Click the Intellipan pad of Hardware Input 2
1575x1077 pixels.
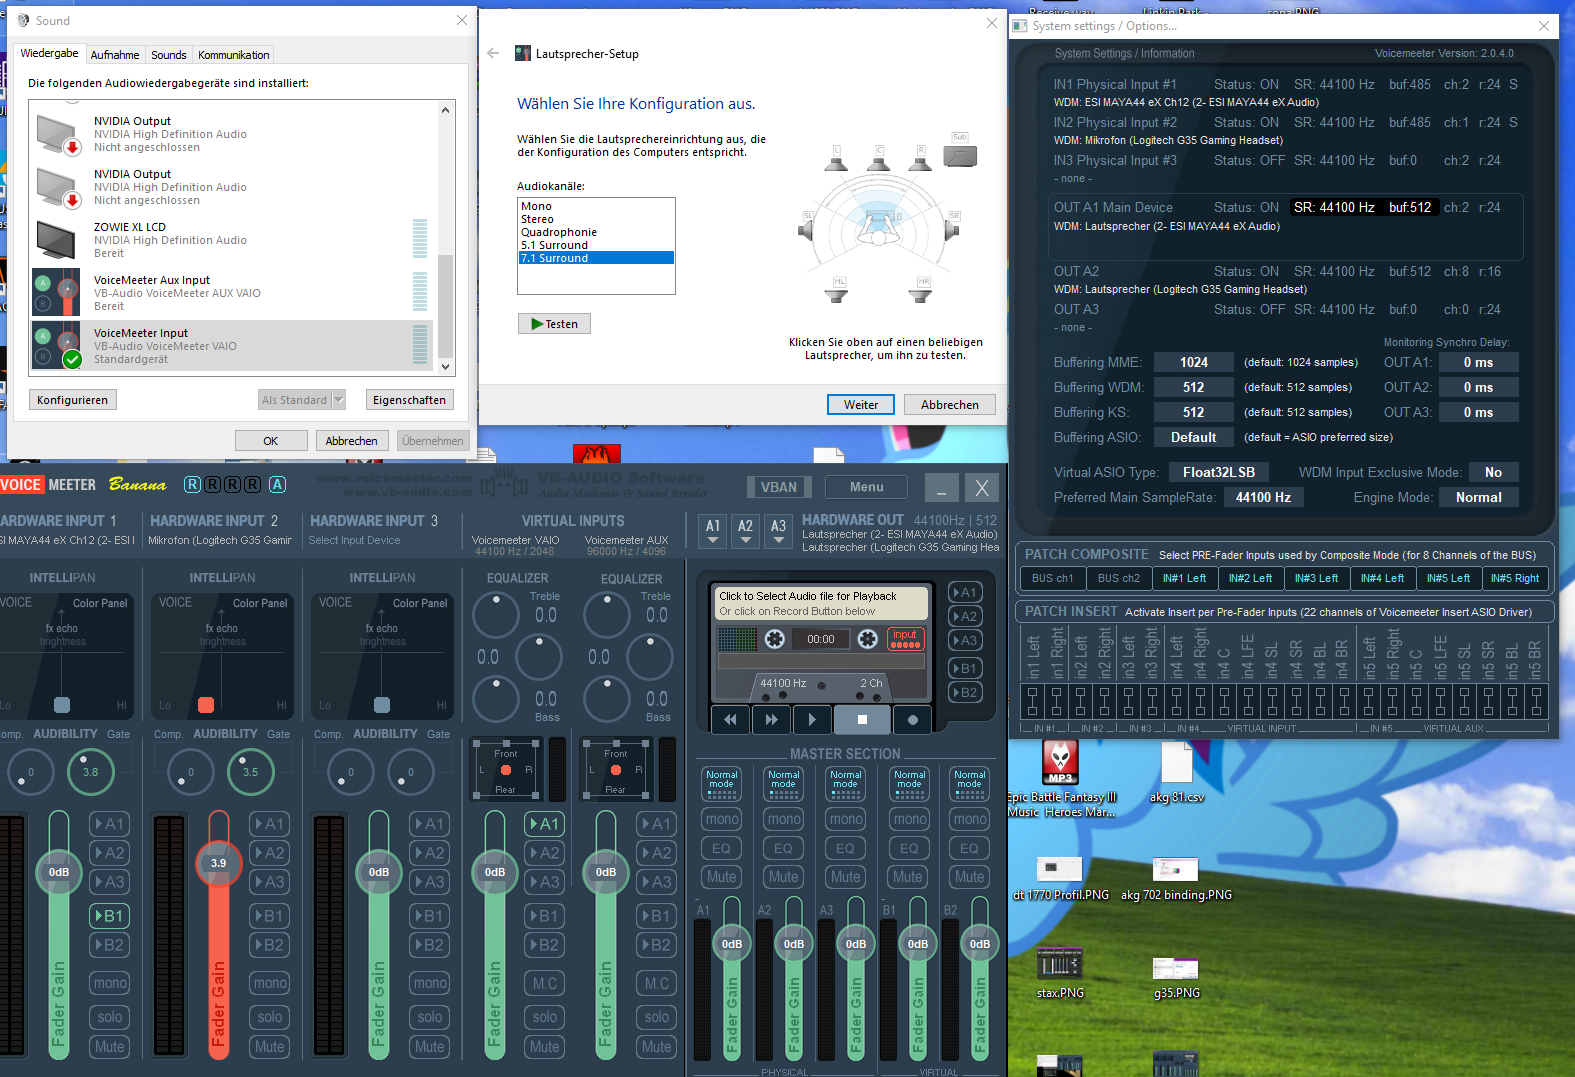click(x=222, y=655)
